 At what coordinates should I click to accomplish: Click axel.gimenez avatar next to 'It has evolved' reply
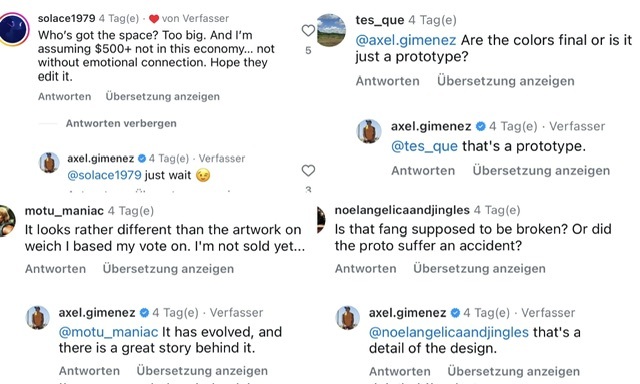(x=38, y=317)
